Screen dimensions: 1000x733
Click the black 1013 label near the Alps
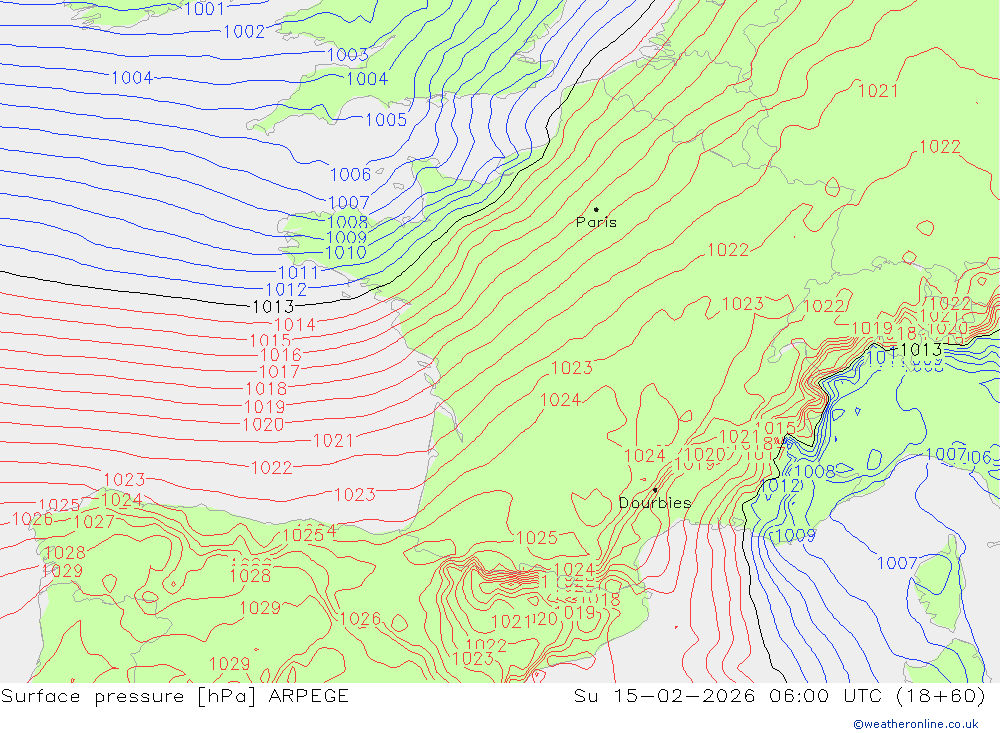(922, 349)
